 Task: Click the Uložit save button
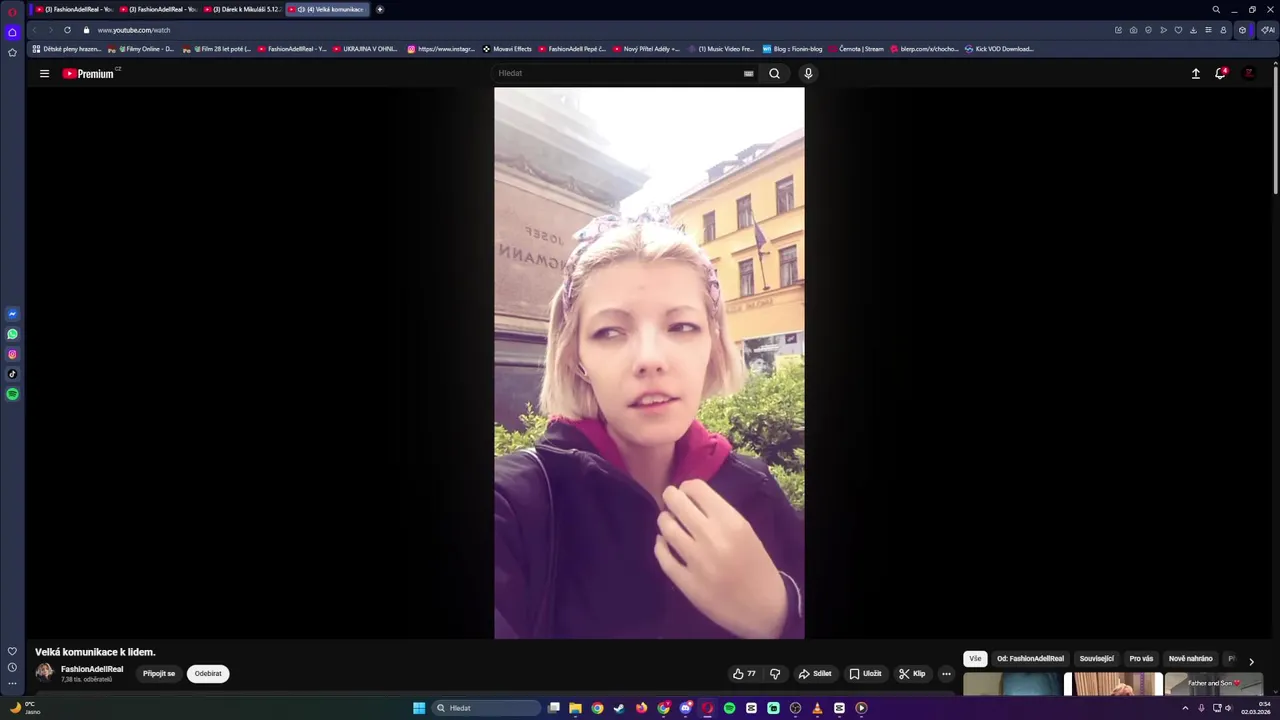[865, 674]
